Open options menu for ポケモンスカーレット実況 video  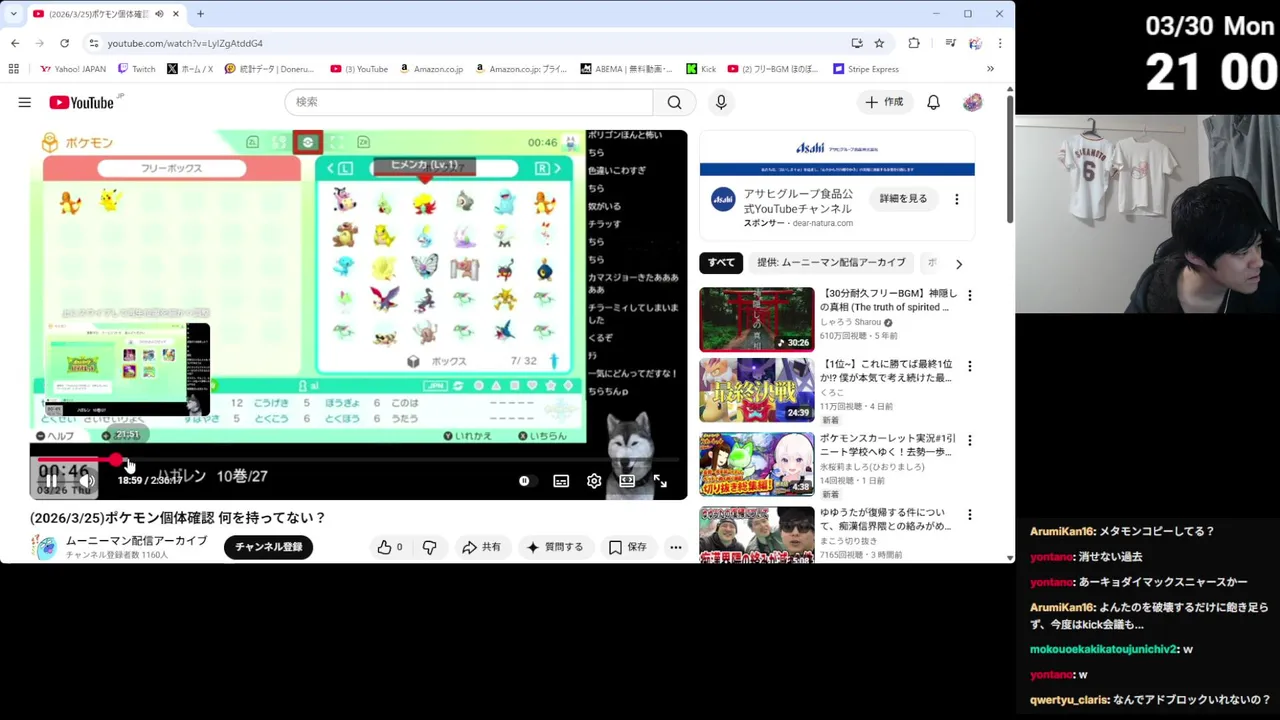969,440
